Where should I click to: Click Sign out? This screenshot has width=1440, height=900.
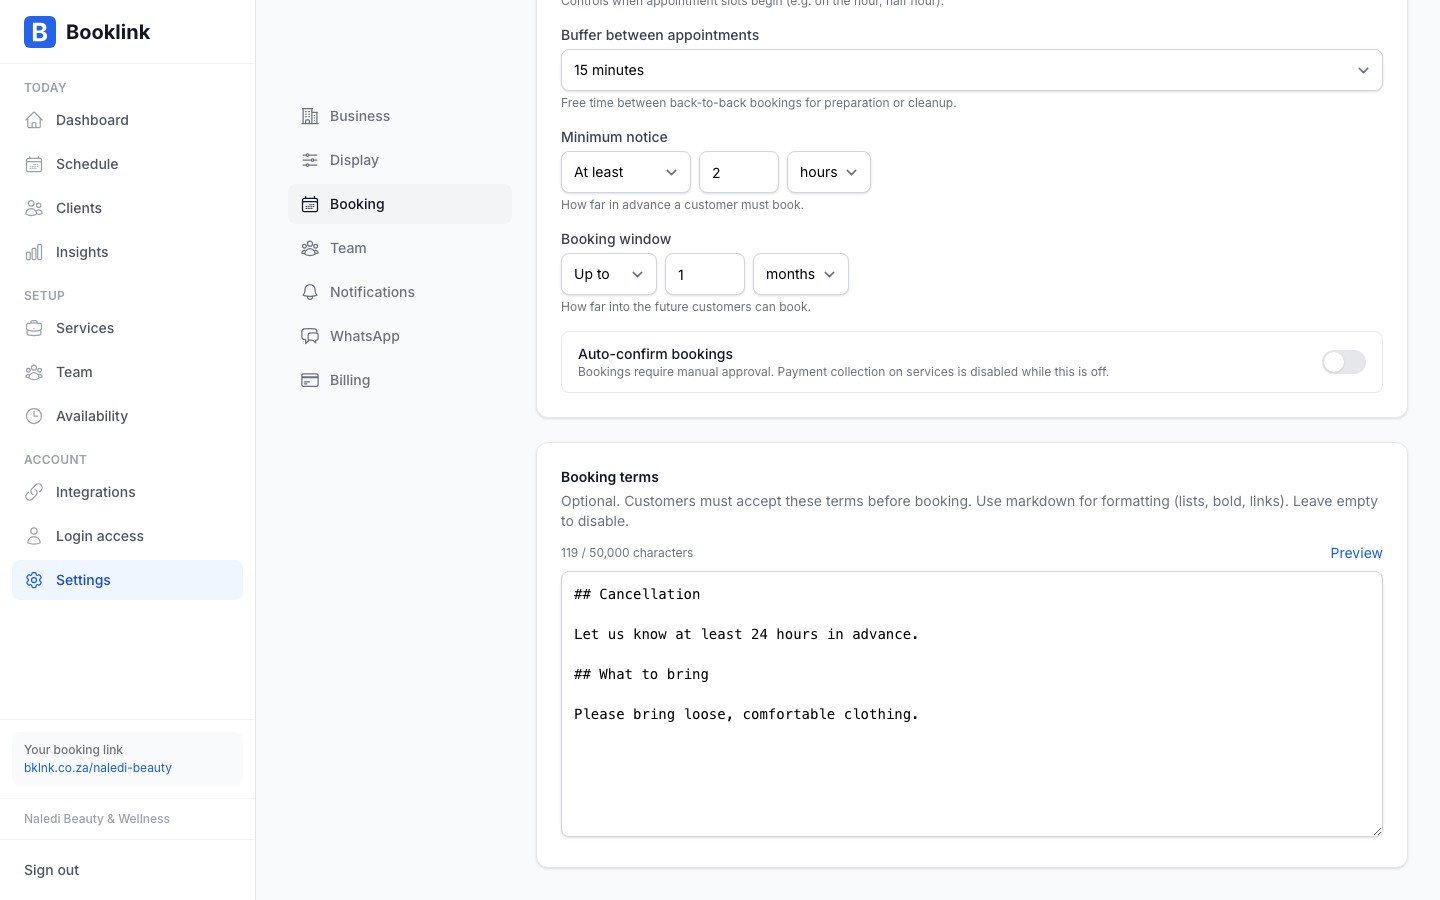[52, 870]
